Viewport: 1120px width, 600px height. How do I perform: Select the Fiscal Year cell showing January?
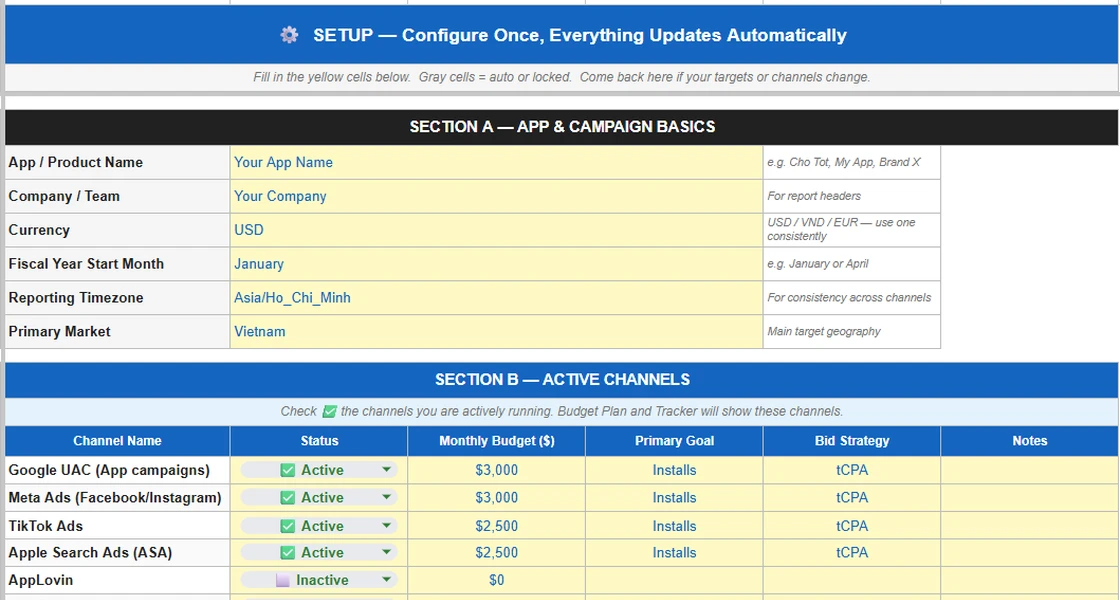[x=496, y=264]
